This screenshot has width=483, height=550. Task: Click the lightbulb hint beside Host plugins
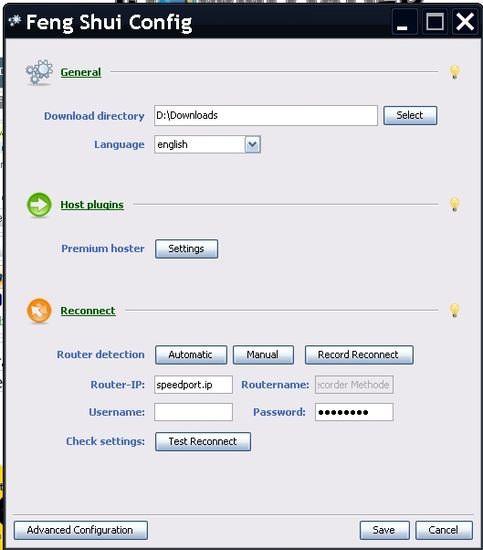tap(454, 204)
